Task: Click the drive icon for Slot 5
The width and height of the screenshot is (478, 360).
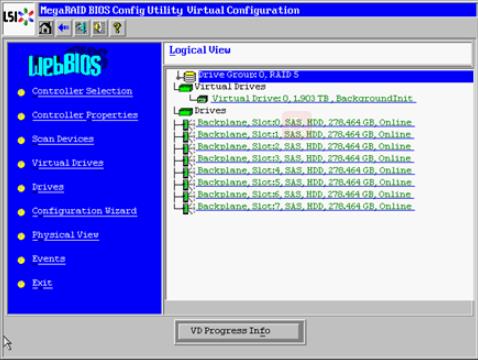Action: point(186,184)
